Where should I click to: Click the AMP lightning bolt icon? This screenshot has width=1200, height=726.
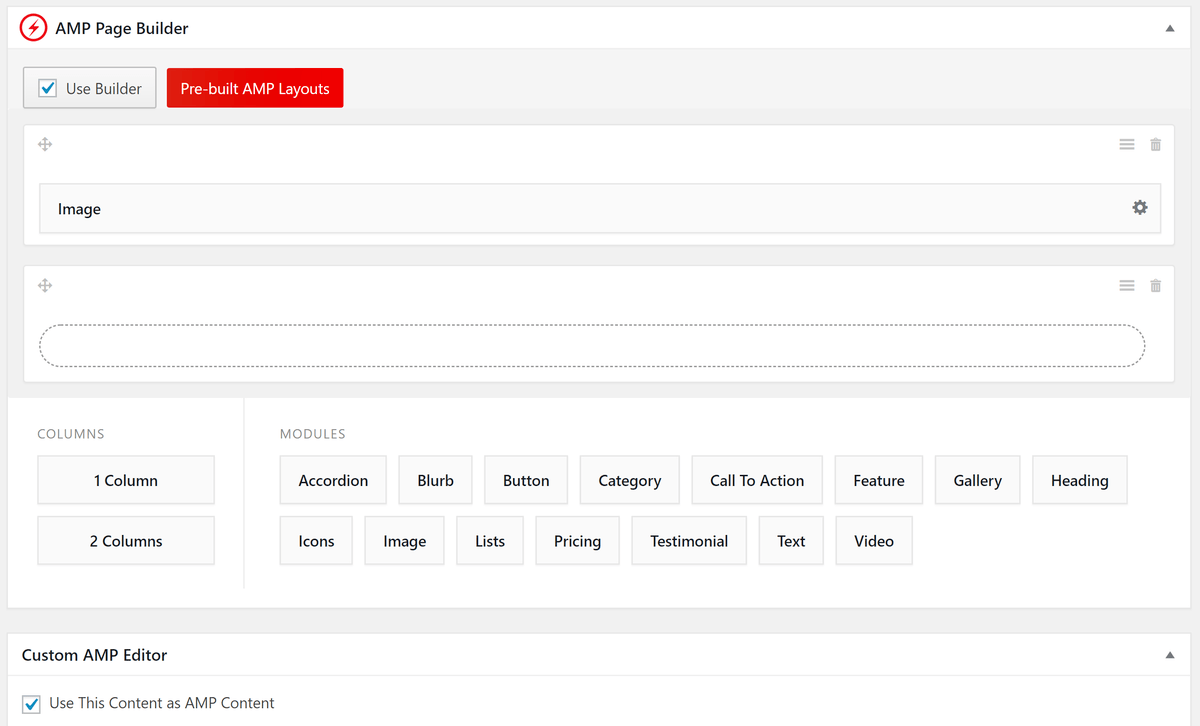(33, 28)
